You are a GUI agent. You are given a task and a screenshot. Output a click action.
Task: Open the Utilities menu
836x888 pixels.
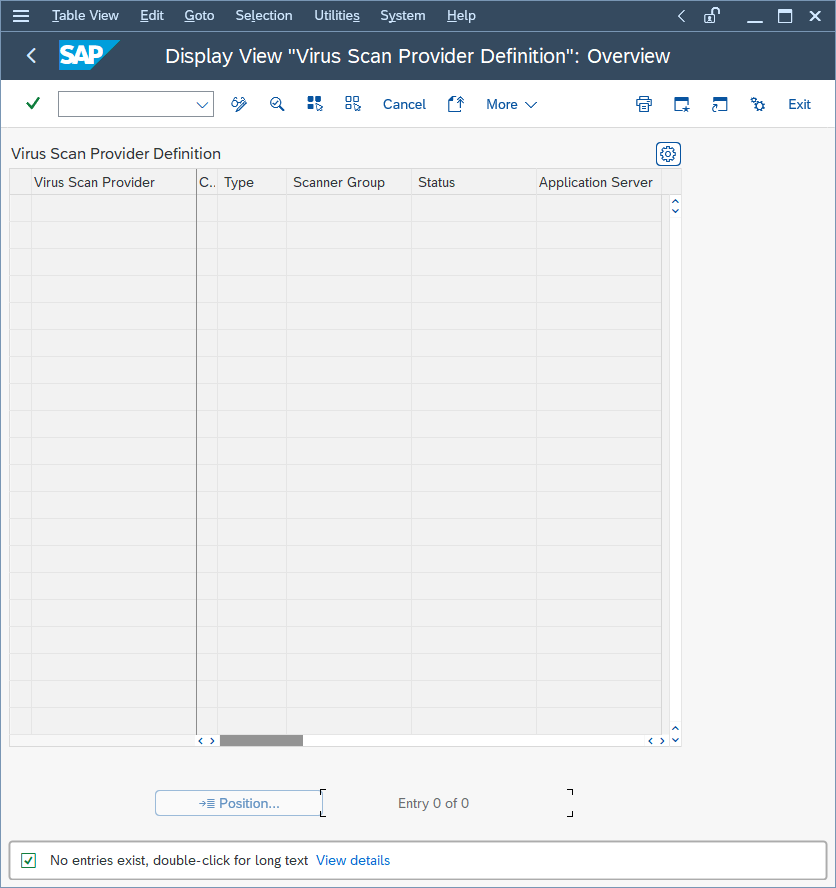point(336,15)
